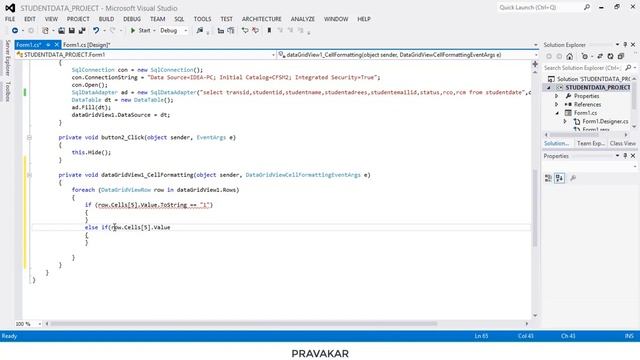Switch to the Class View tab
The height and width of the screenshot is (360, 640).
pos(622,143)
